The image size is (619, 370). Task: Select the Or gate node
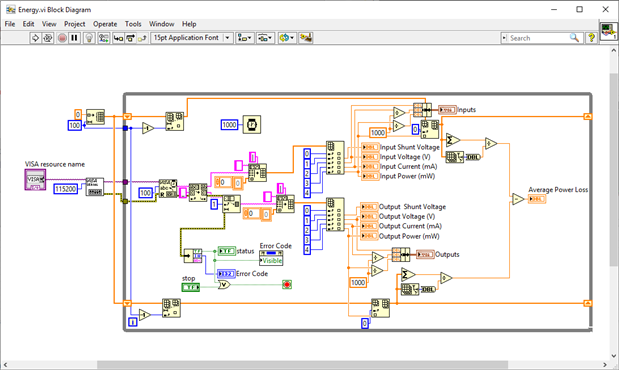pyautogui.click(x=224, y=284)
